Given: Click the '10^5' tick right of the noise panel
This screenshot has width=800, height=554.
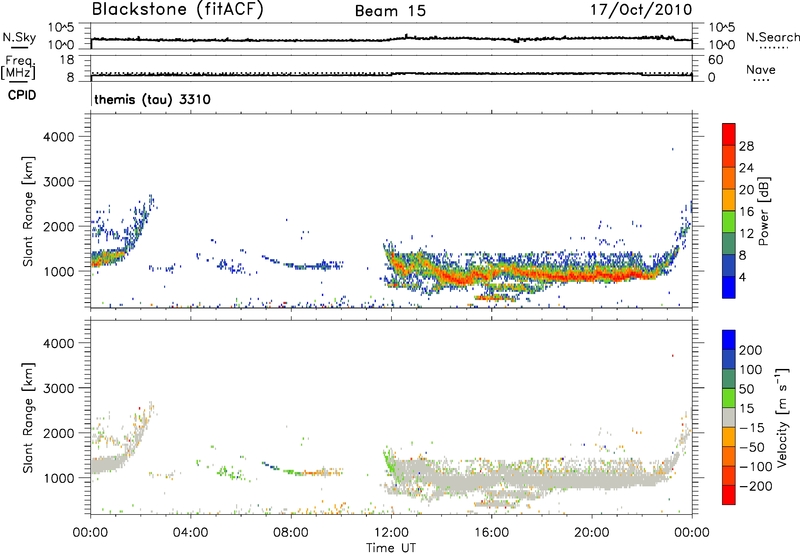Looking at the screenshot, I should pyautogui.click(x=722, y=27).
